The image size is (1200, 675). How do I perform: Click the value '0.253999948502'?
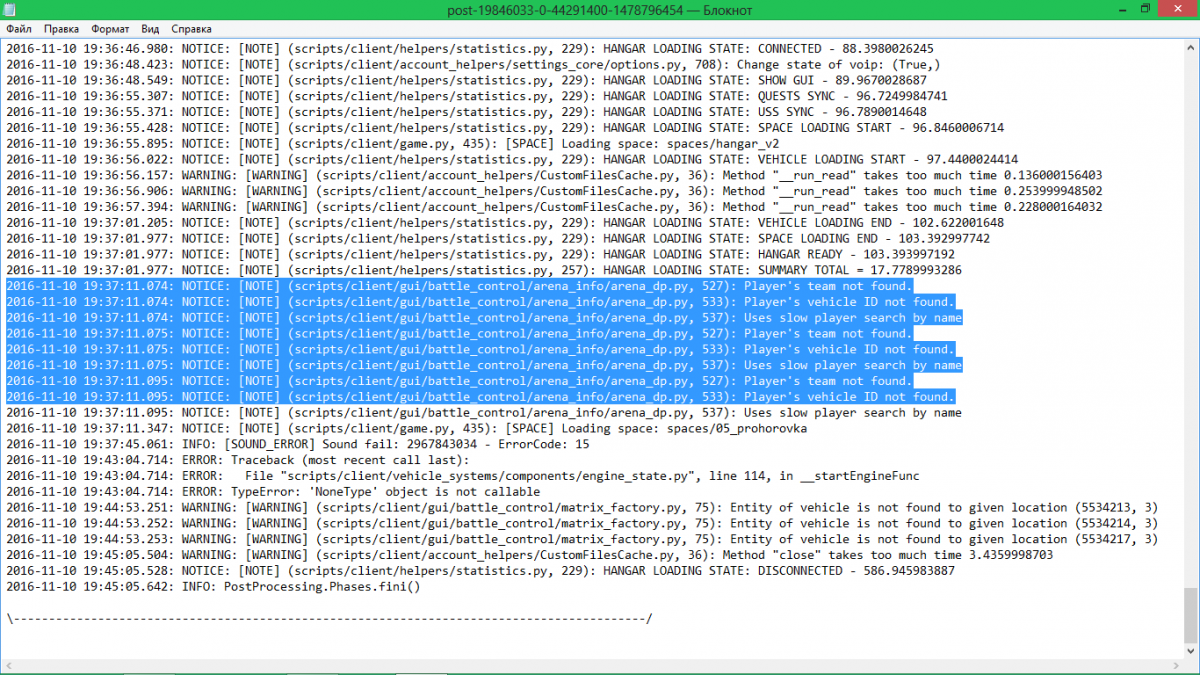(x=1053, y=191)
